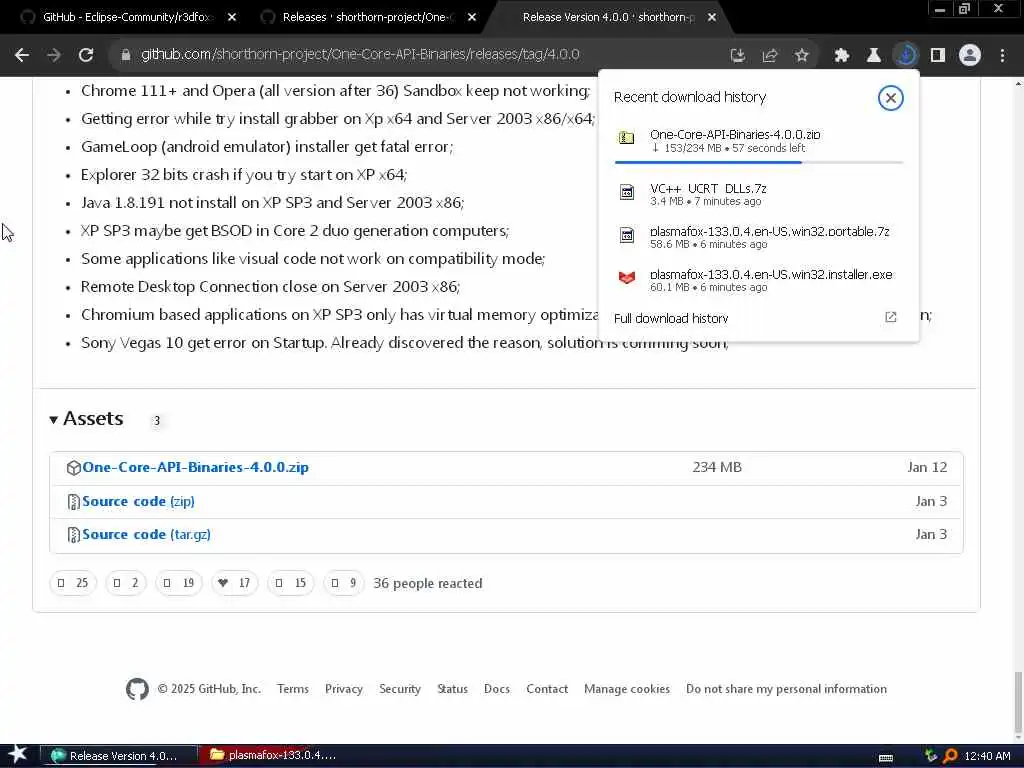Open the profile avatar icon
Screen dimensions: 1024x768
tap(970, 56)
